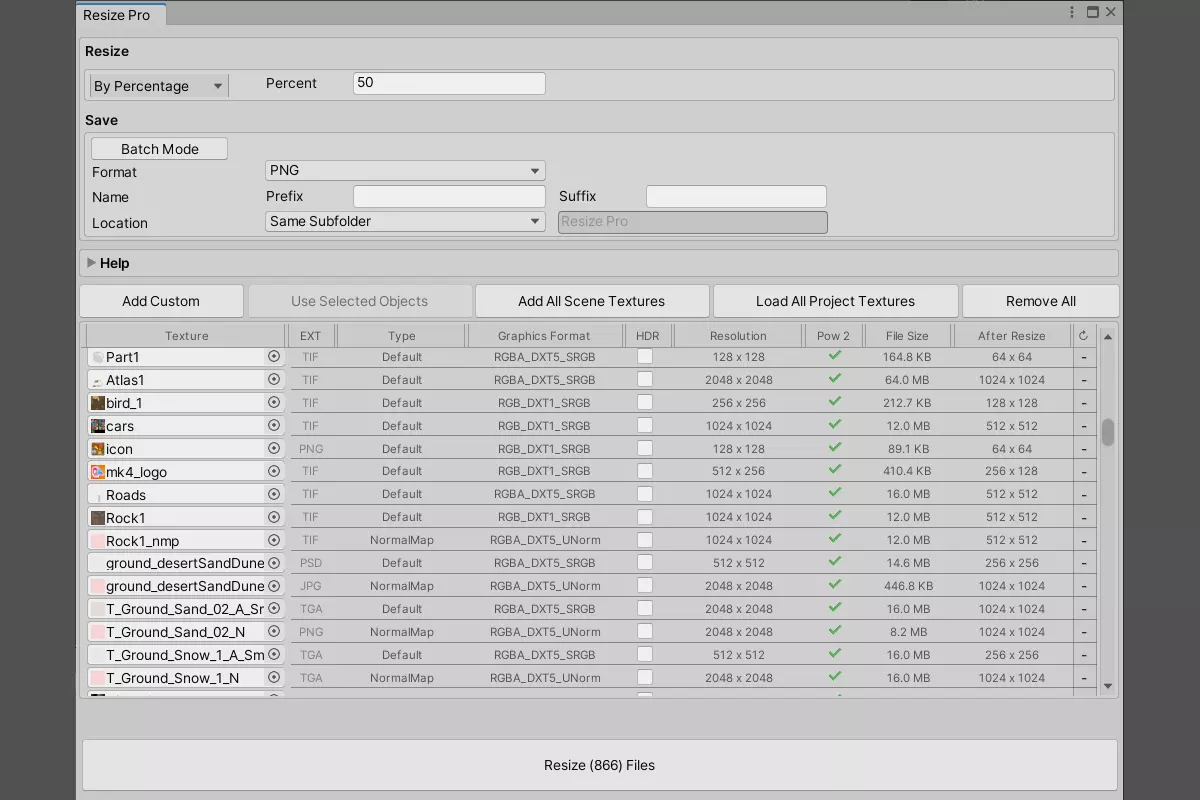The height and width of the screenshot is (800, 1200).
Task: Open object picker for T_Ground_Sand_02_N texture
Action: pyautogui.click(x=274, y=632)
